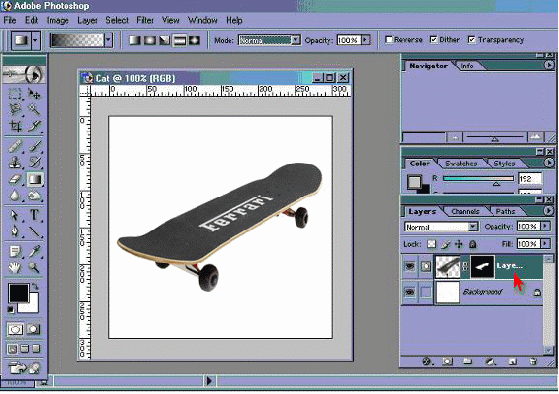Click the black foreground color swatch
This screenshot has width=559, height=394.
(x=19, y=293)
